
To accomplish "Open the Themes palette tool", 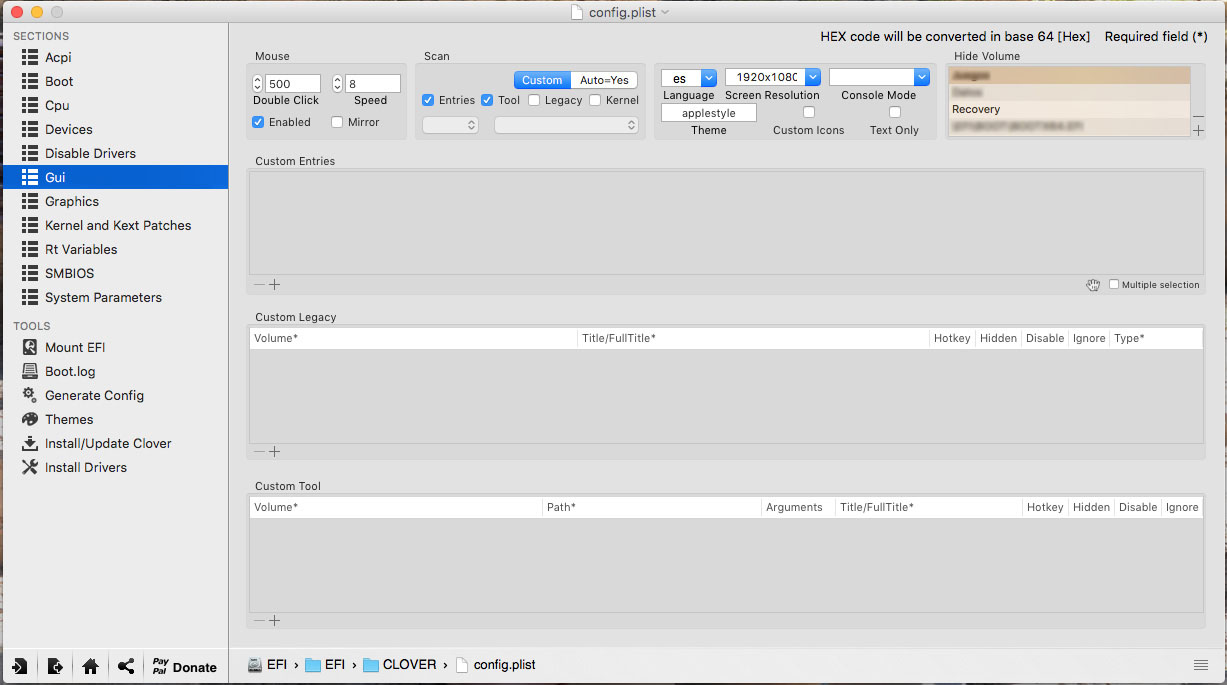I will tap(30, 419).
